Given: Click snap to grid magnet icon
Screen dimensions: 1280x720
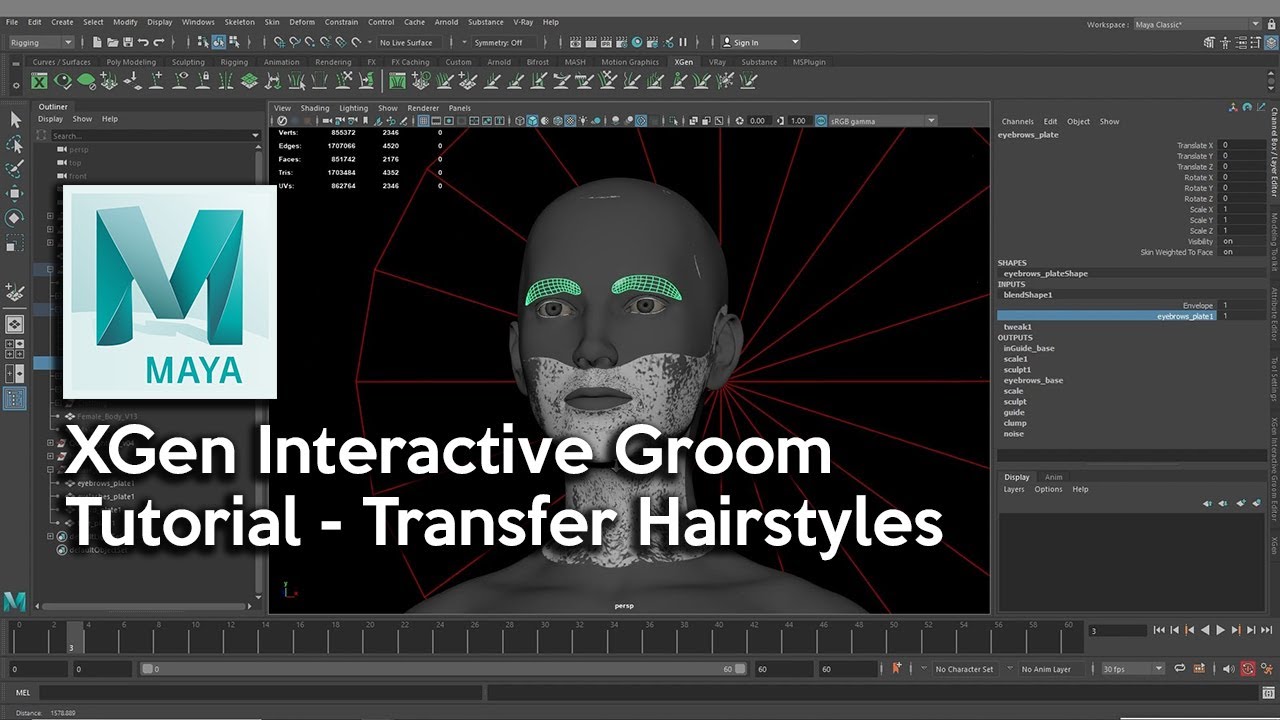Looking at the screenshot, I should click(280, 42).
